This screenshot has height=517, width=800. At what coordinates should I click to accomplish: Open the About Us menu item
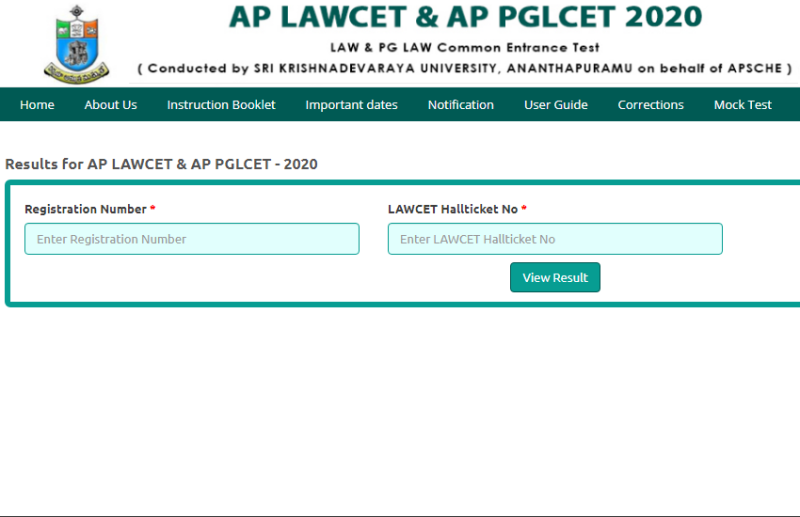[x=110, y=105]
